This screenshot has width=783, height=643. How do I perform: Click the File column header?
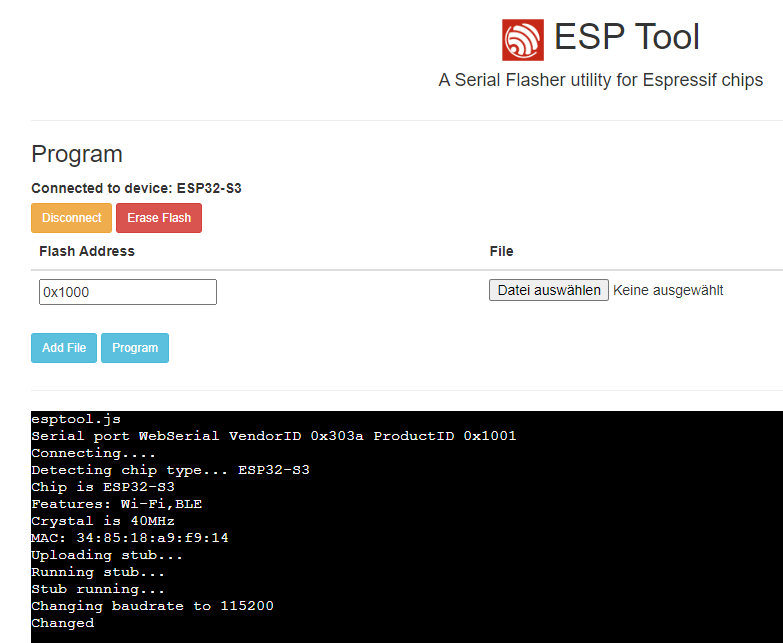[501, 251]
